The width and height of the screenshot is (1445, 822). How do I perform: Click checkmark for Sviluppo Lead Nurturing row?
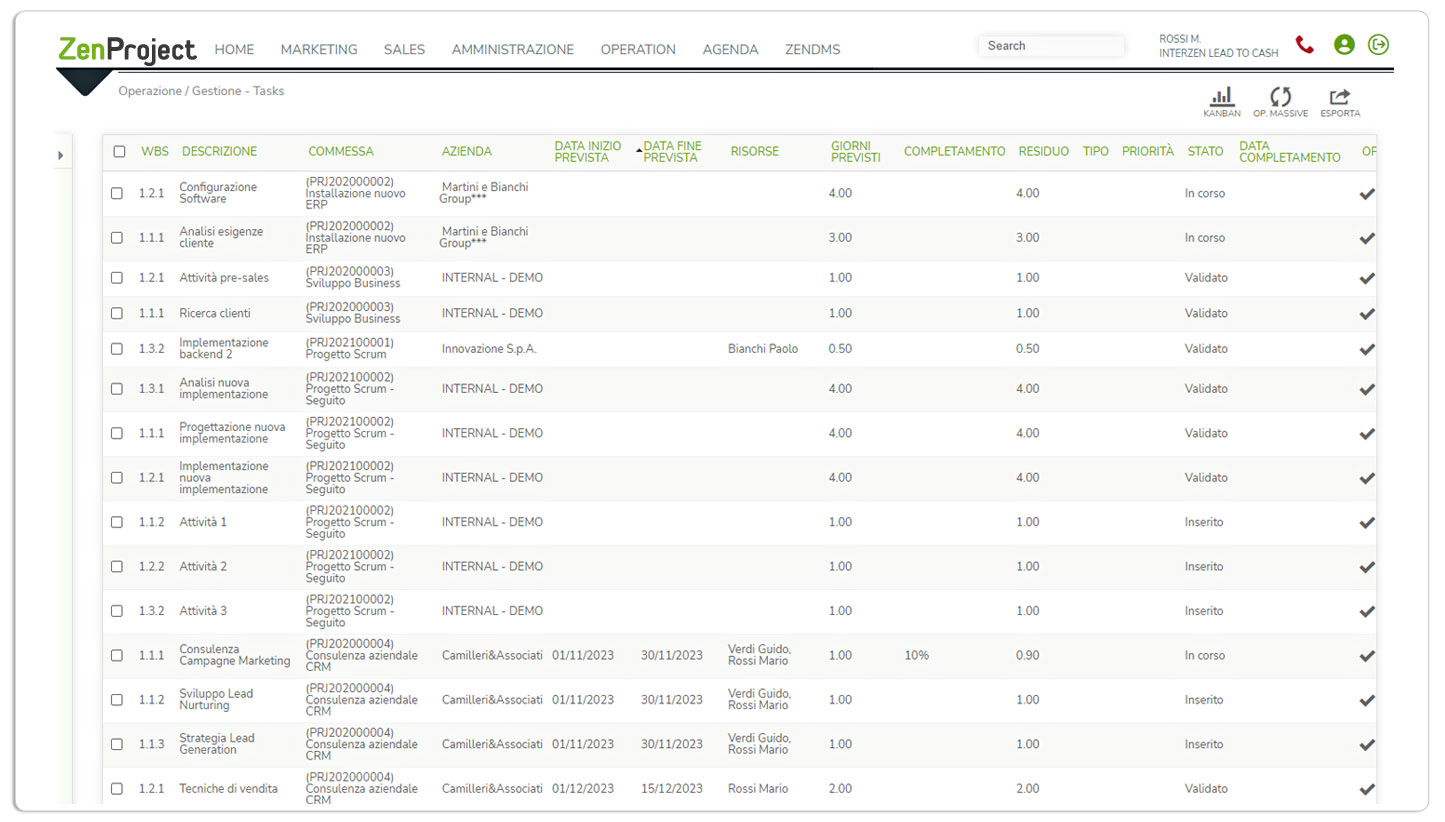[x=1367, y=700]
